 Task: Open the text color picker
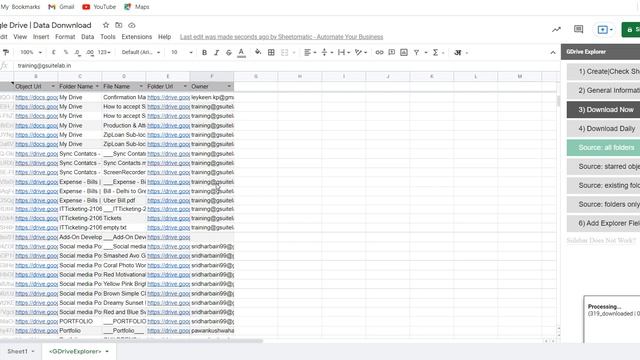click(241, 52)
